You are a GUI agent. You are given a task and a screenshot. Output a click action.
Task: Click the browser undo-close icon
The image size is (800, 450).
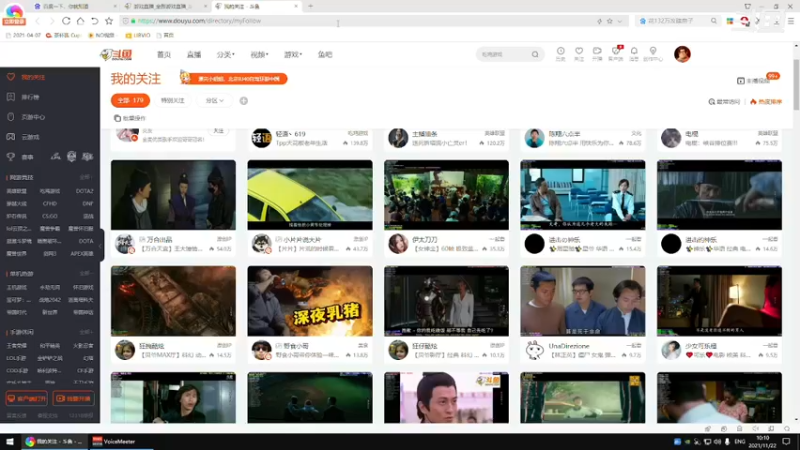click(x=94, y=21)
